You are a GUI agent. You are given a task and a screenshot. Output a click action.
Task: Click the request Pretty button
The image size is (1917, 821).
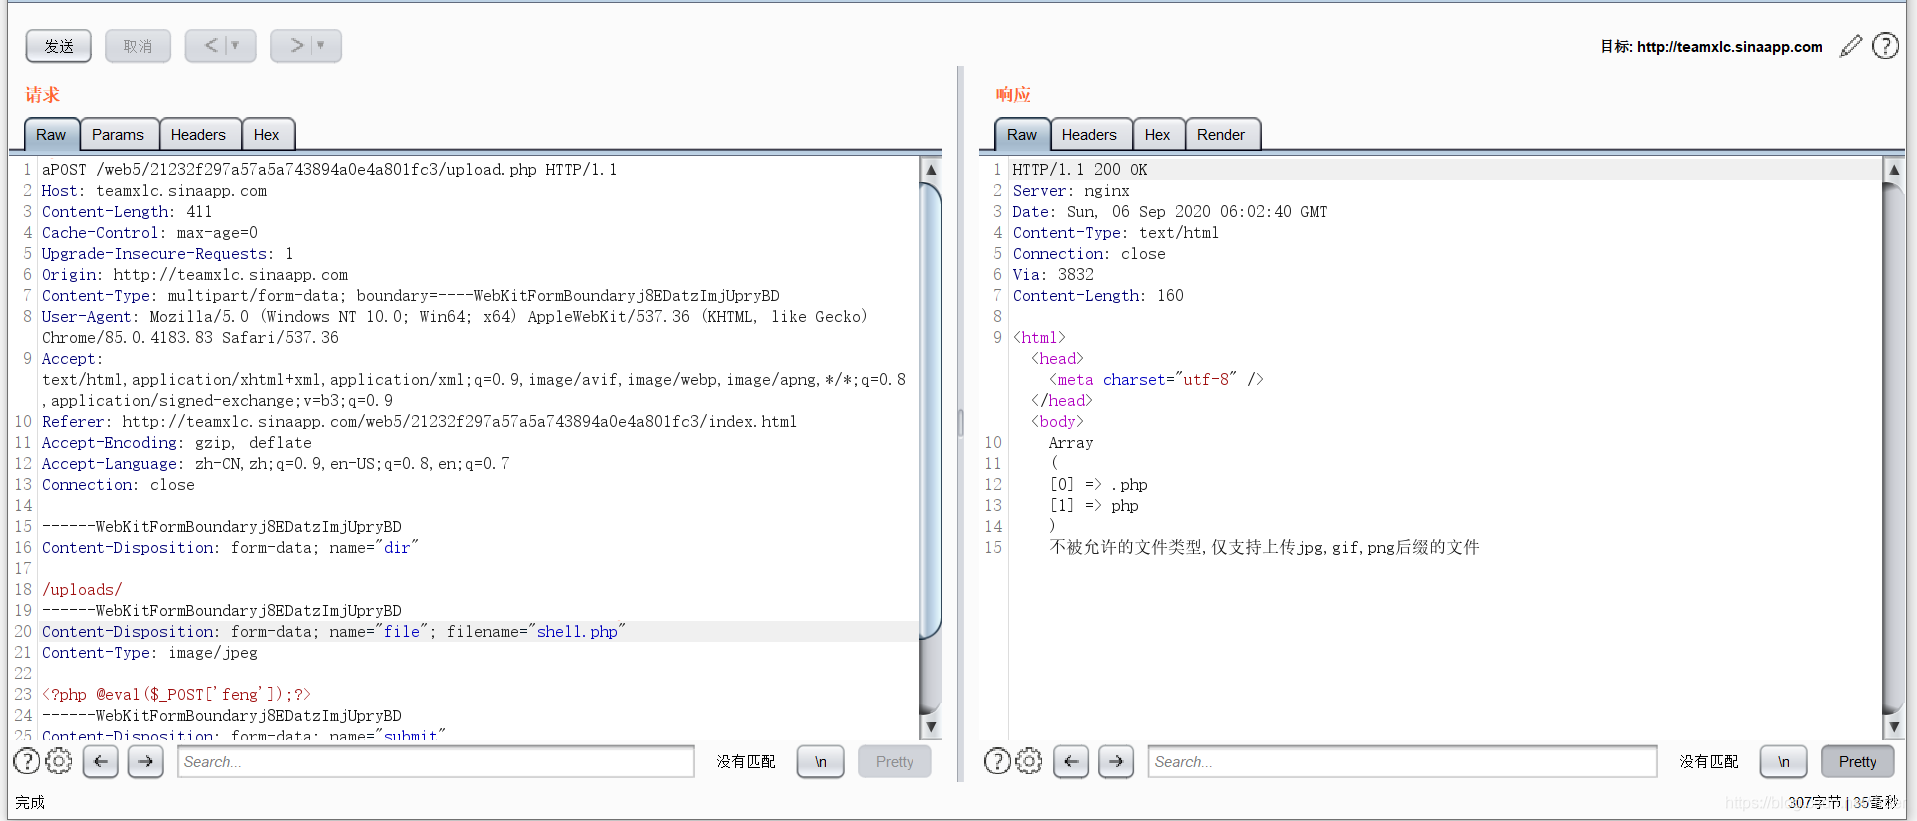coord(895,761)
